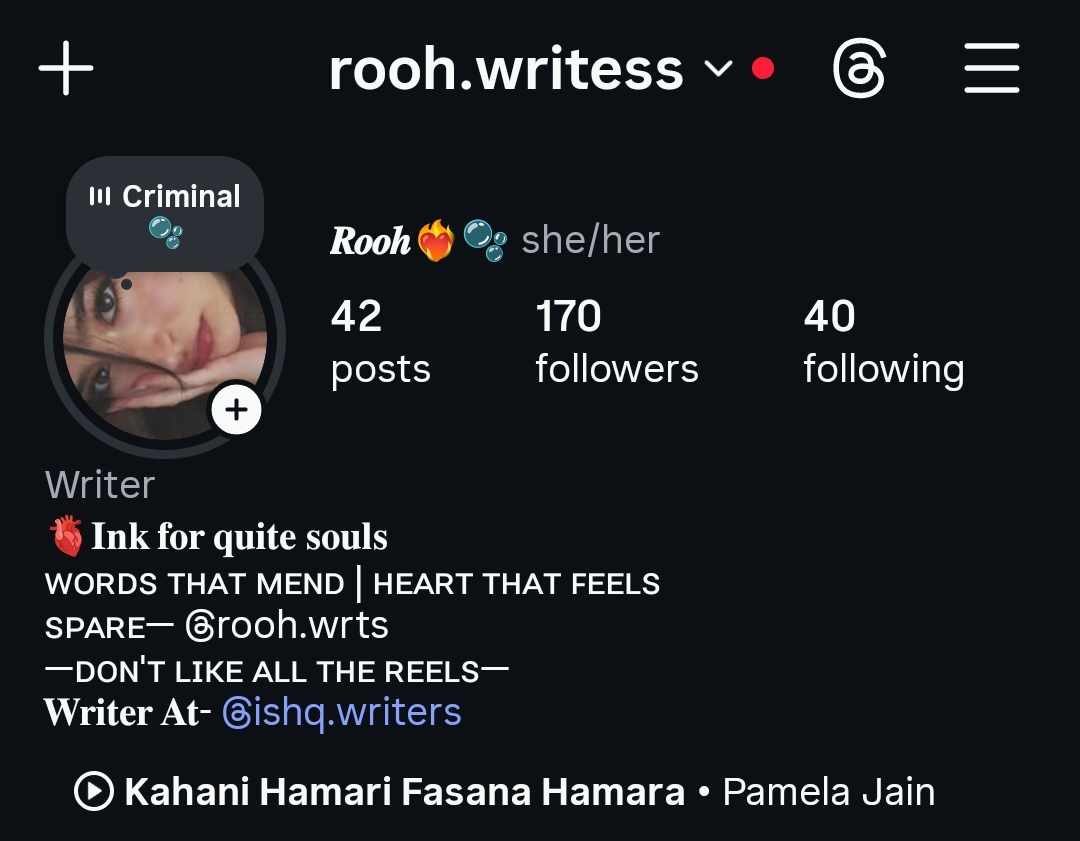The image size is (1080, 841).
Task: Open the Criminal note bubble
Action: pyautogui.click(x=165, y=212)
